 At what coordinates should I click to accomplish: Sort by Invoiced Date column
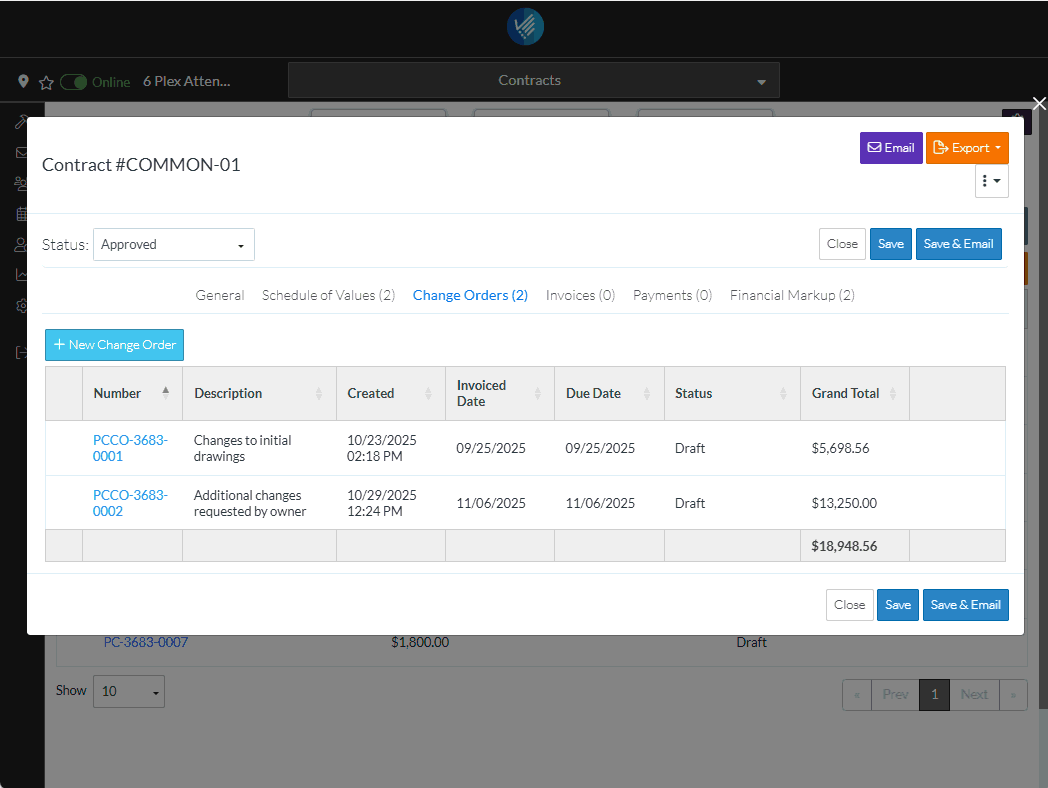(499, 393)
